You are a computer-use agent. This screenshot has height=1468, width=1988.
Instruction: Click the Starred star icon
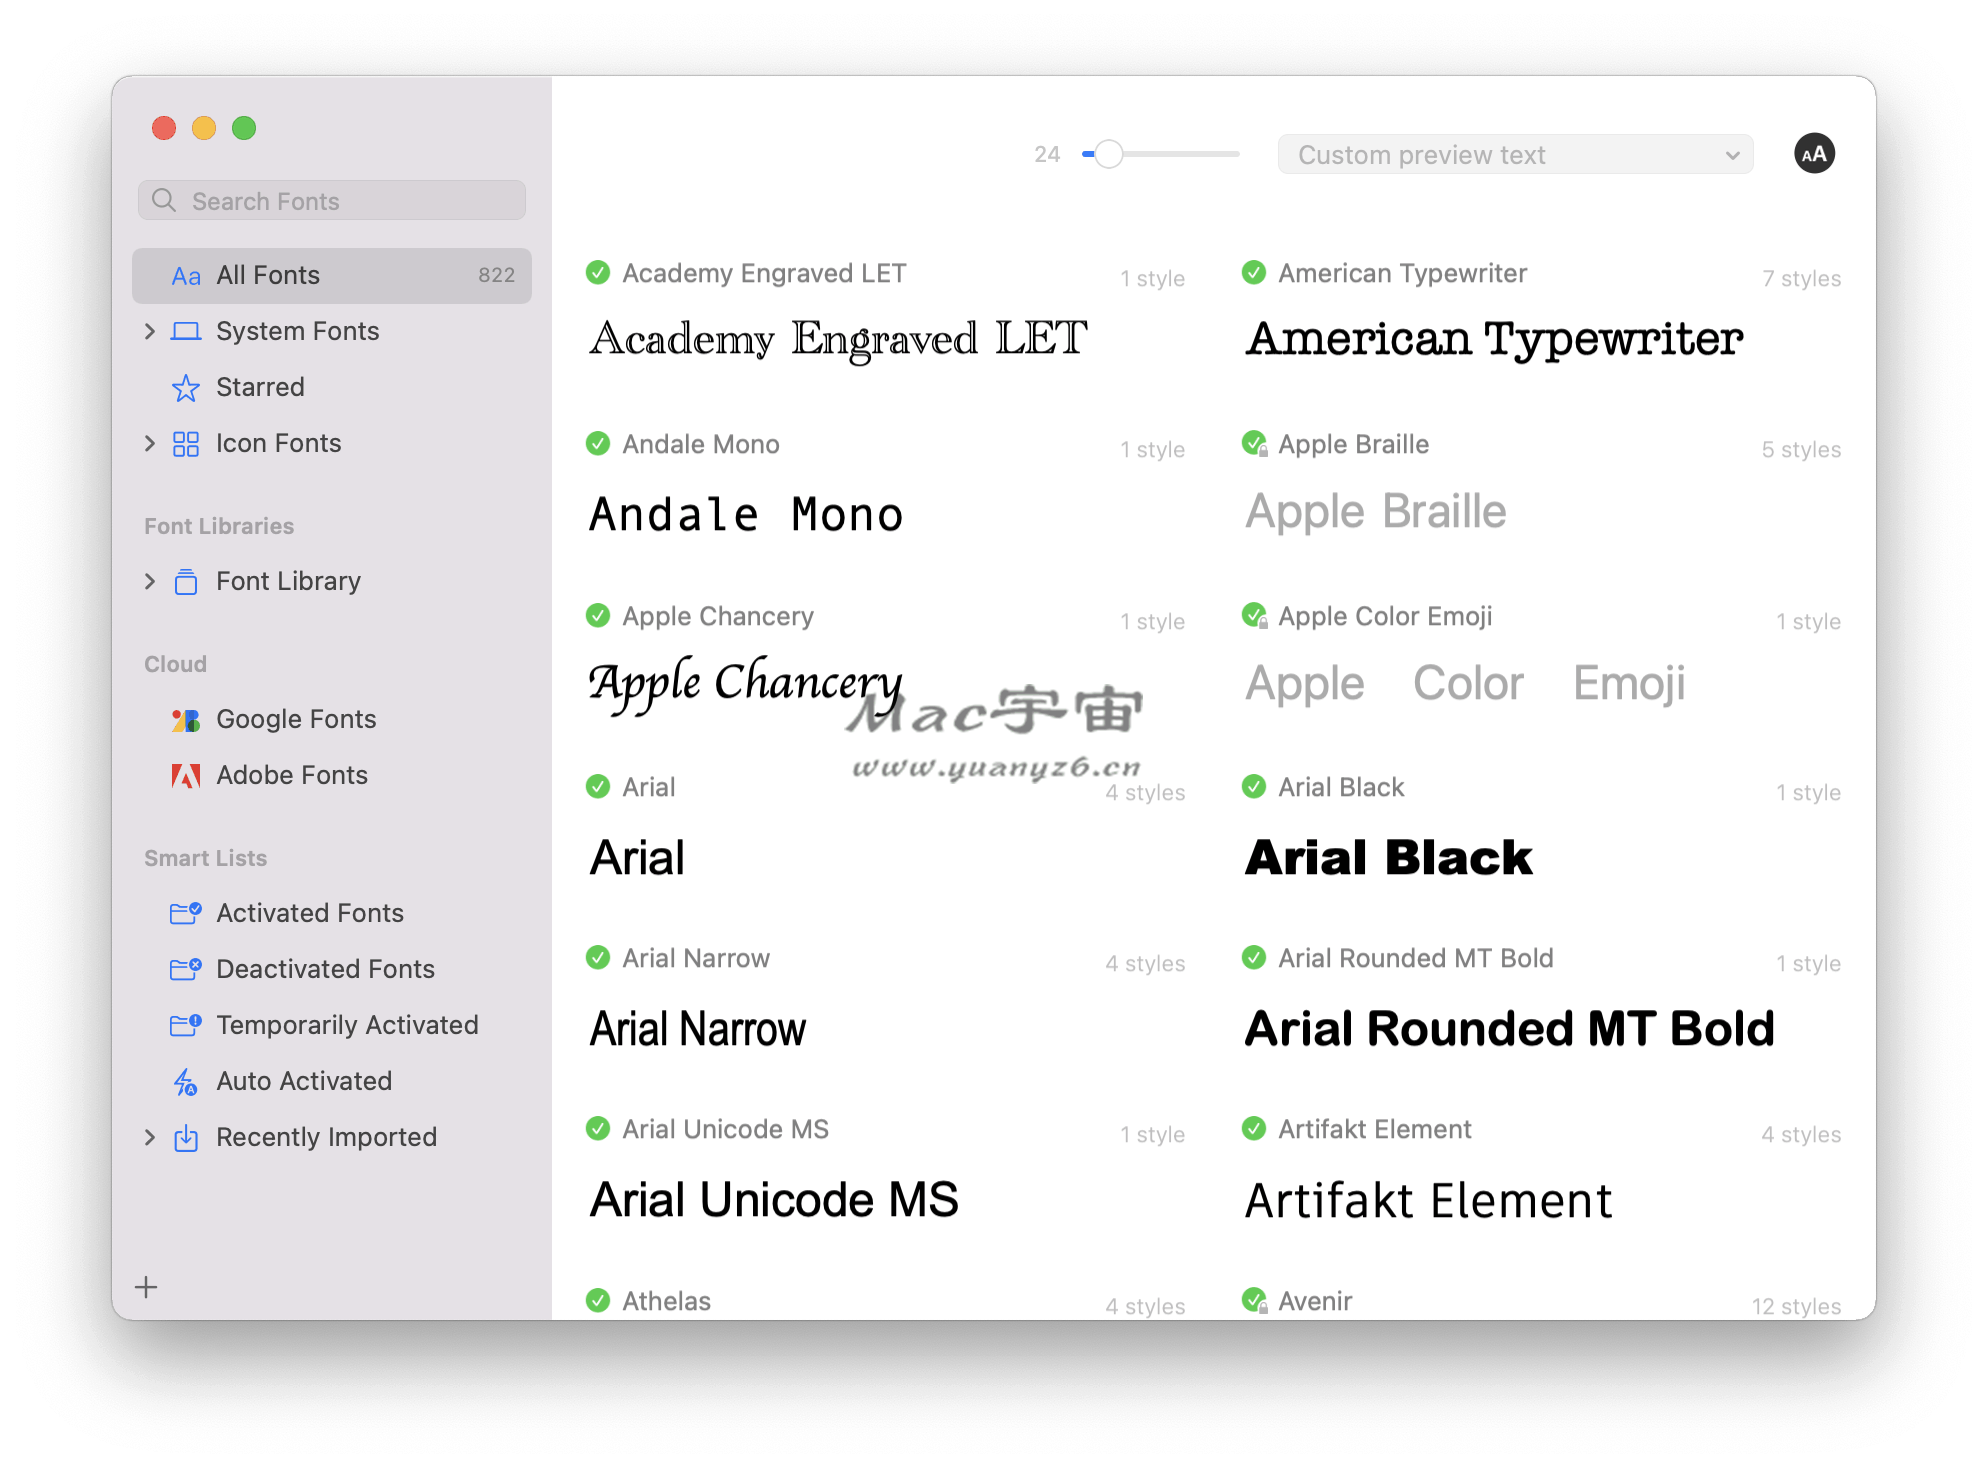[186, 388]
